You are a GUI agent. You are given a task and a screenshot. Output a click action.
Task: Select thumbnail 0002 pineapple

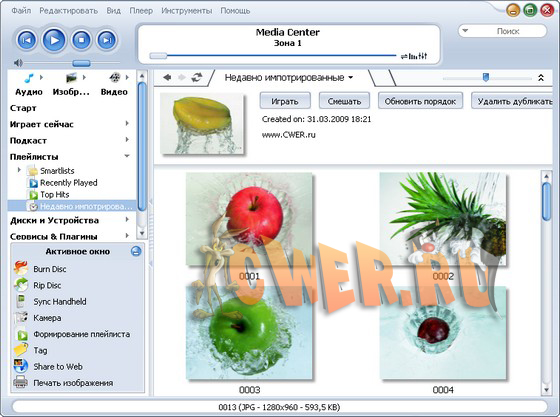click(443, 218)
